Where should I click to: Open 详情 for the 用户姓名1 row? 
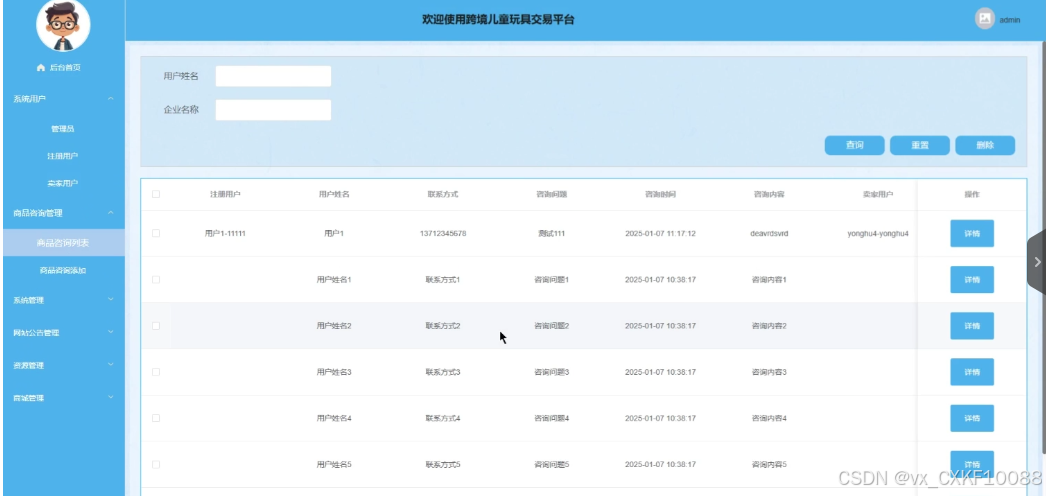pyautogui.click(x=972, y=279)
